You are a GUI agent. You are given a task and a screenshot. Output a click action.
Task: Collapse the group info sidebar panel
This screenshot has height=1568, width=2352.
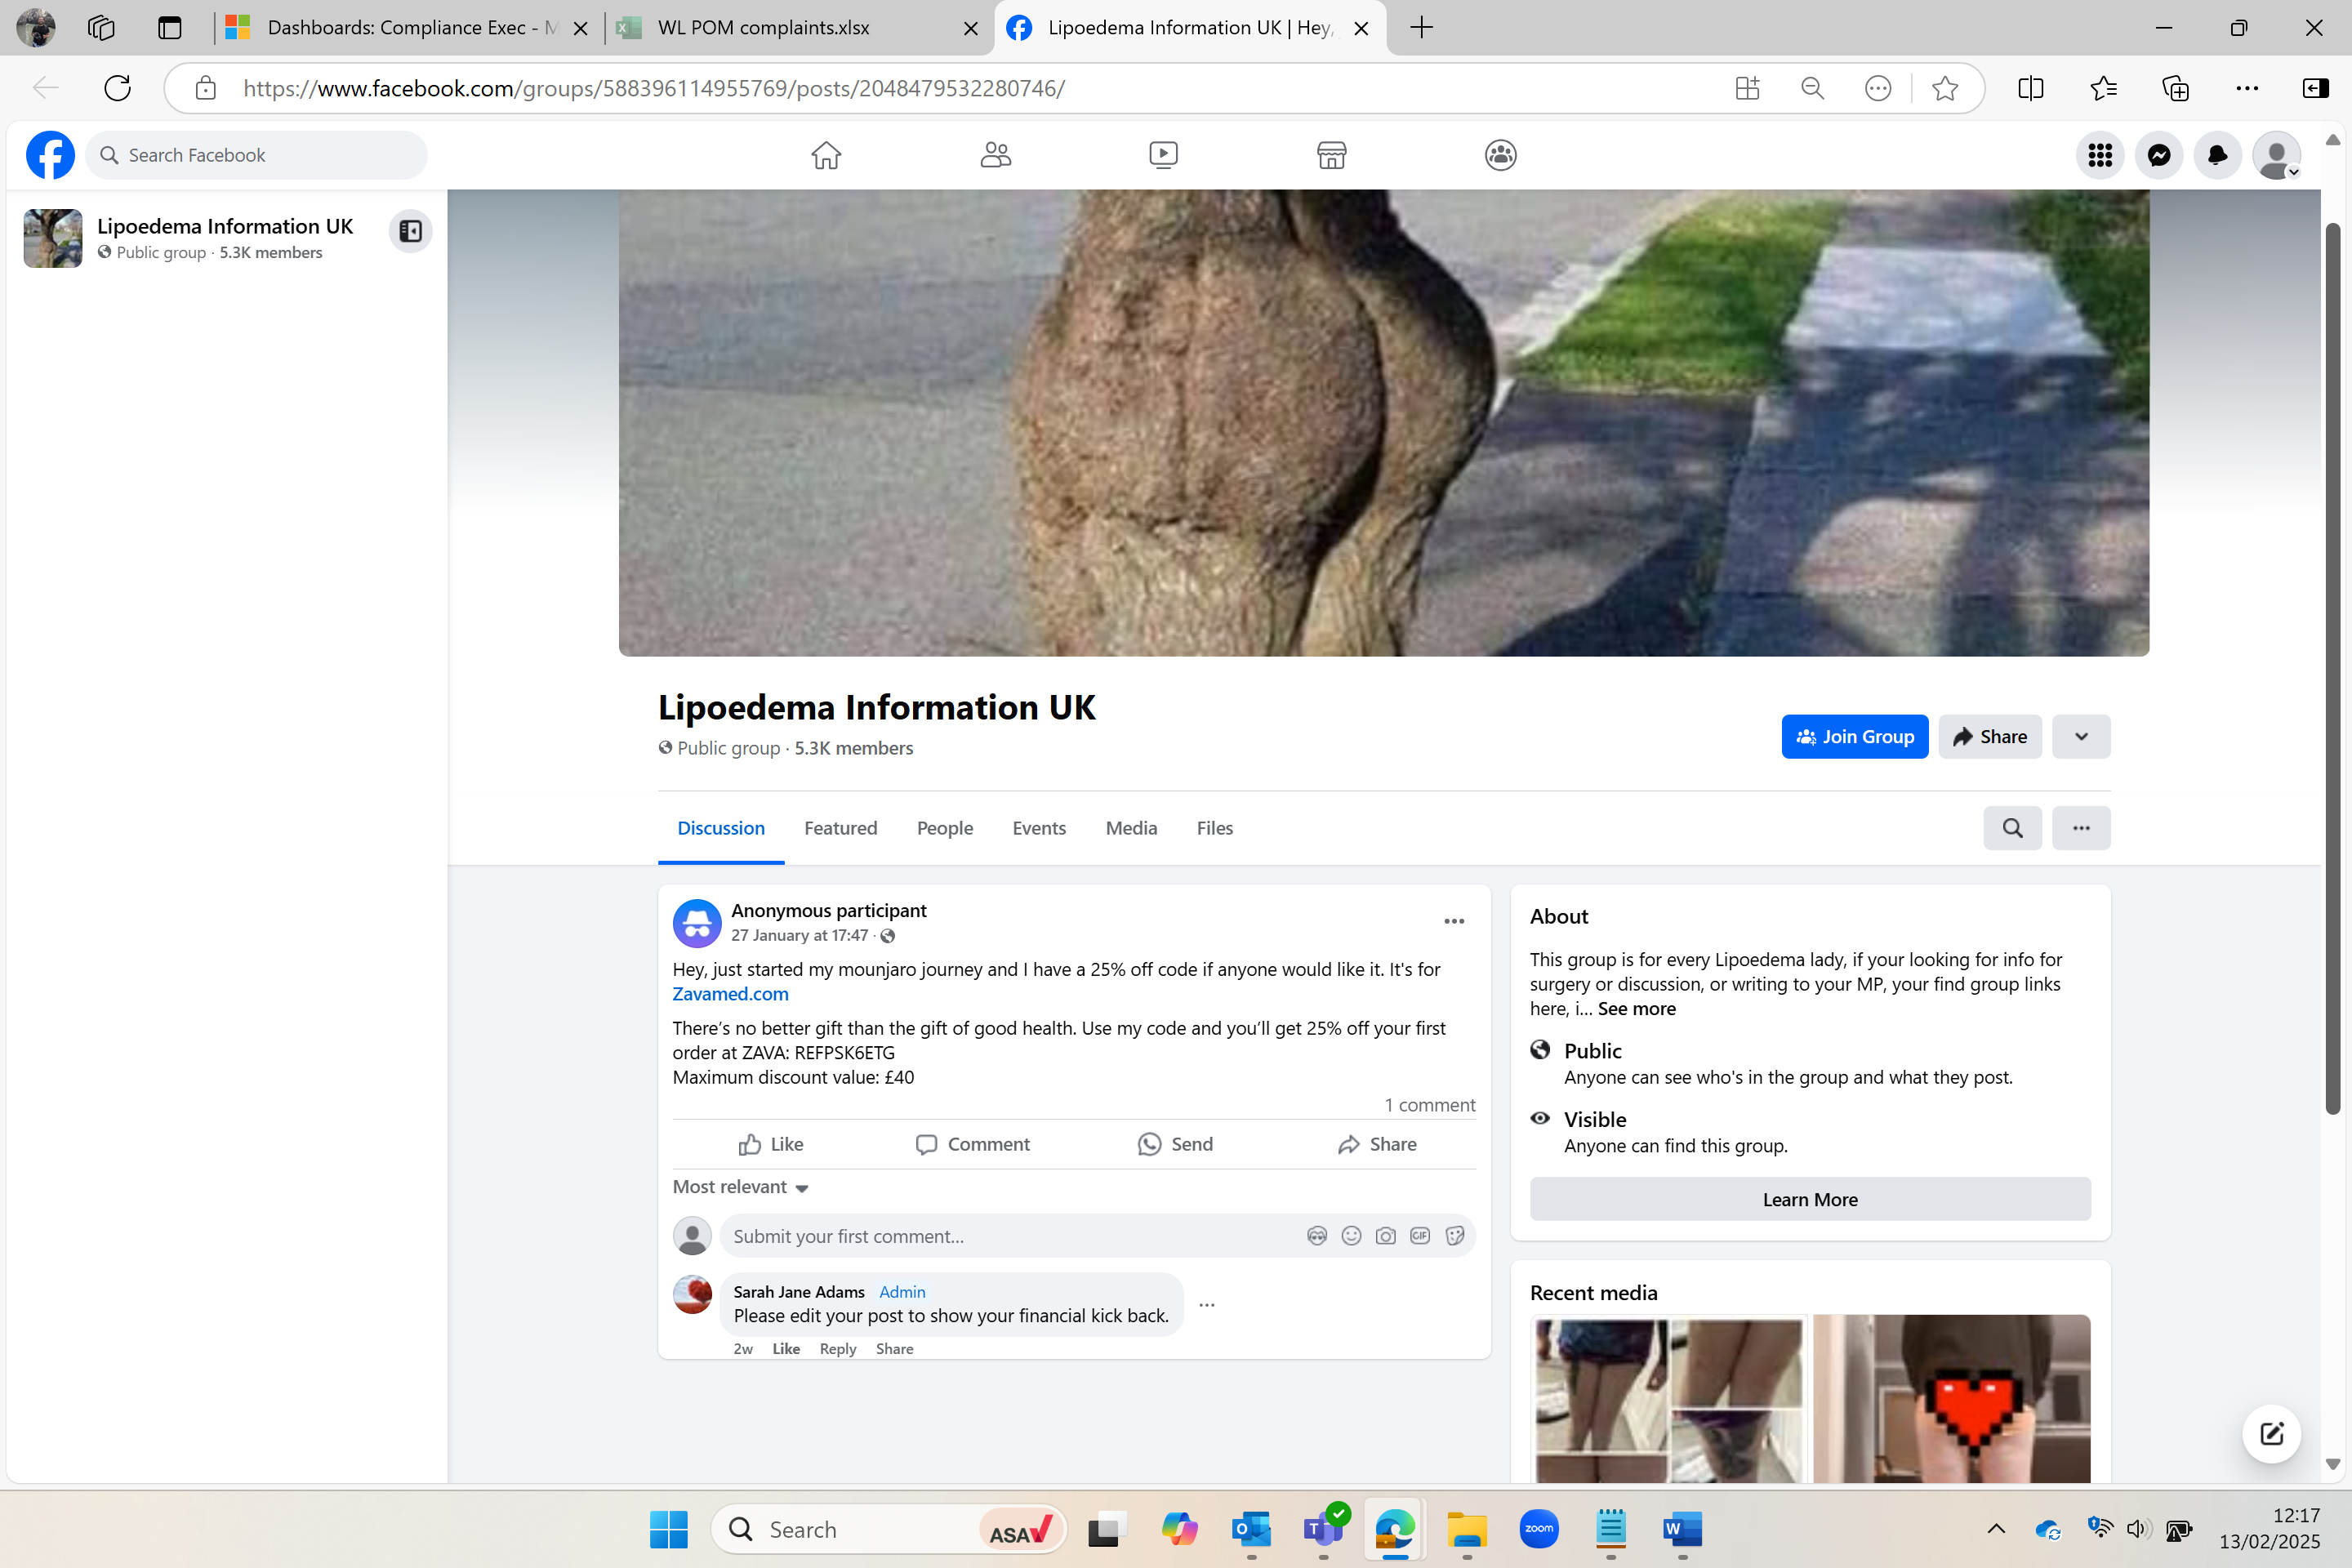point(410,230)
